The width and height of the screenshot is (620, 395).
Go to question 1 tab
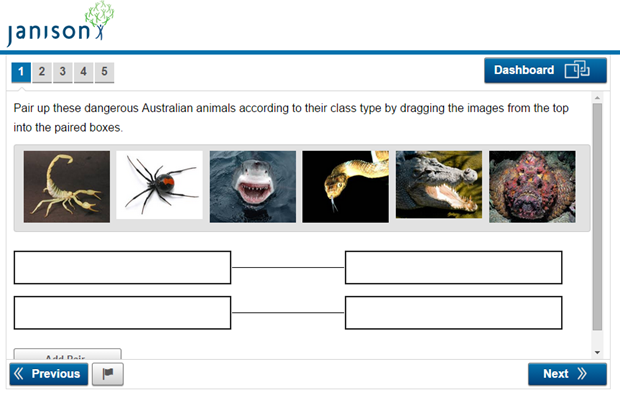click(21, 72)
